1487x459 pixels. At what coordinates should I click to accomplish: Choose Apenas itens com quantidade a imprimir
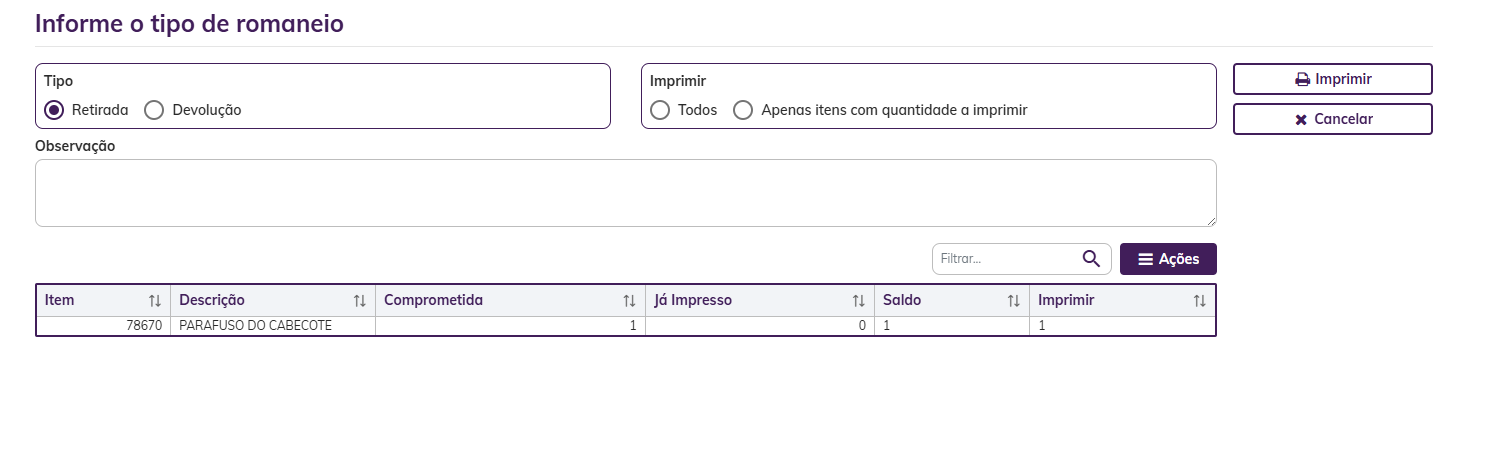click(x=743, y=110)
